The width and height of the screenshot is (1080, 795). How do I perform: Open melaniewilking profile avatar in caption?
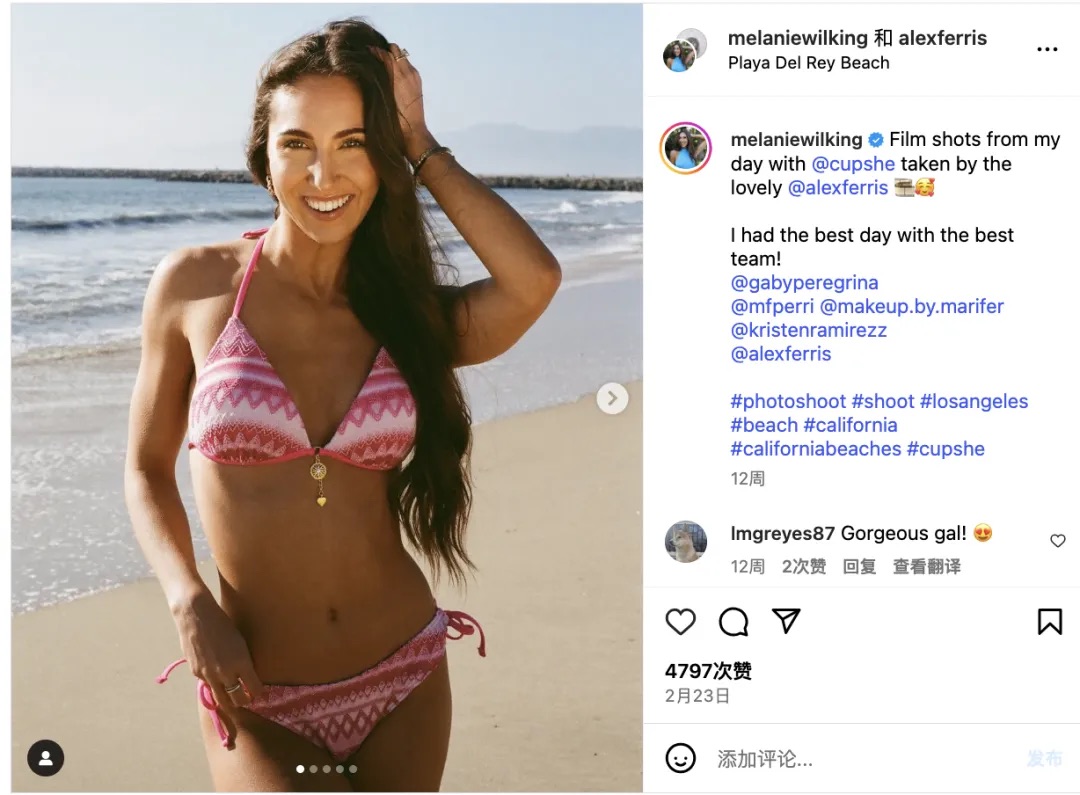[685, 148]
